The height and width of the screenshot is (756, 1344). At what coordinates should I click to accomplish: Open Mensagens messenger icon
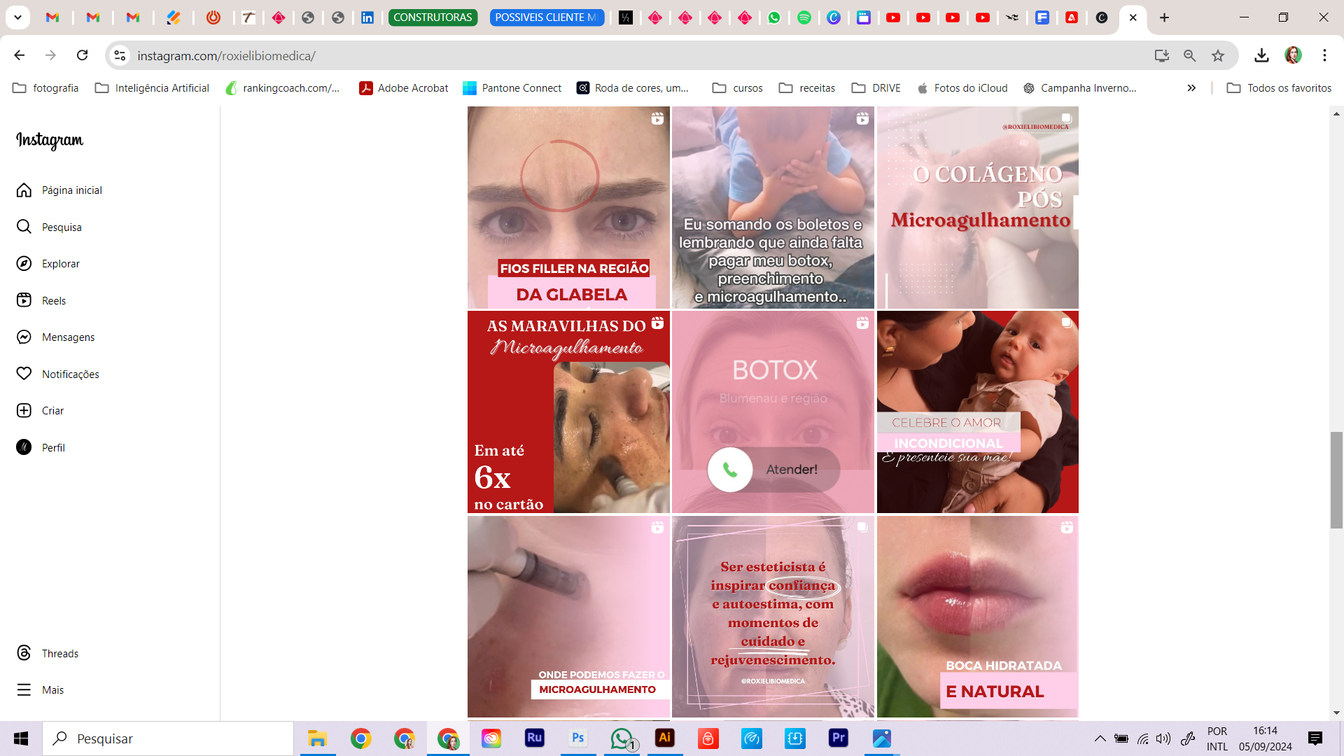25,337
